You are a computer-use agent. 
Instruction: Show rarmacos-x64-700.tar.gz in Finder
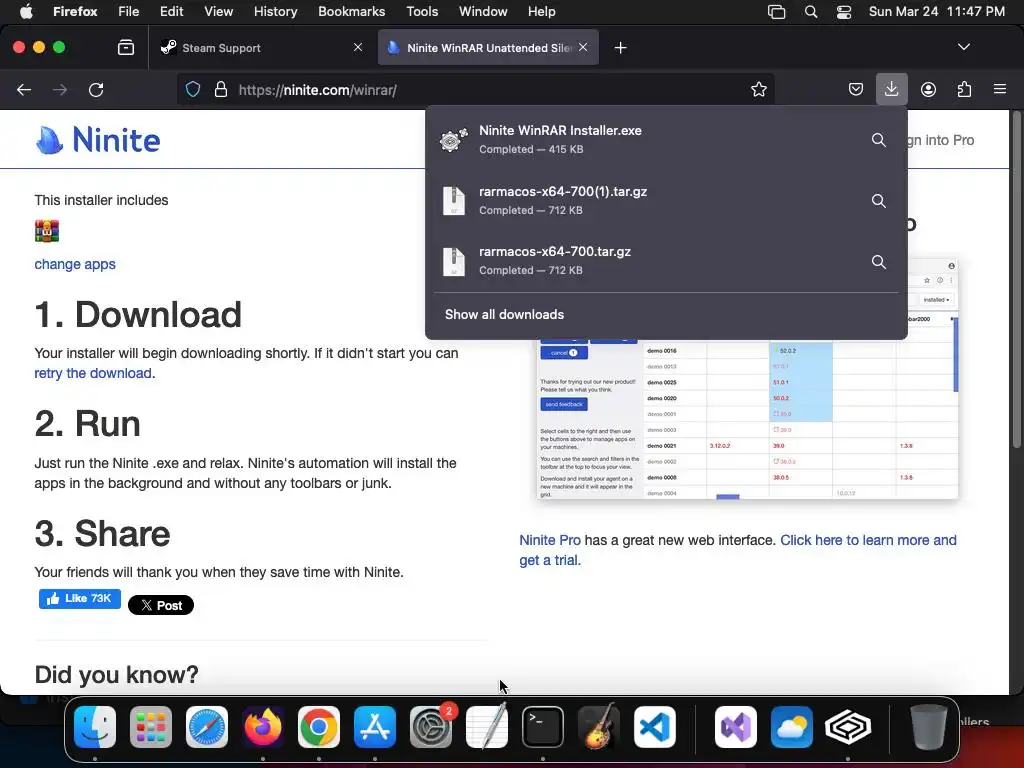(x=878, y=261)
